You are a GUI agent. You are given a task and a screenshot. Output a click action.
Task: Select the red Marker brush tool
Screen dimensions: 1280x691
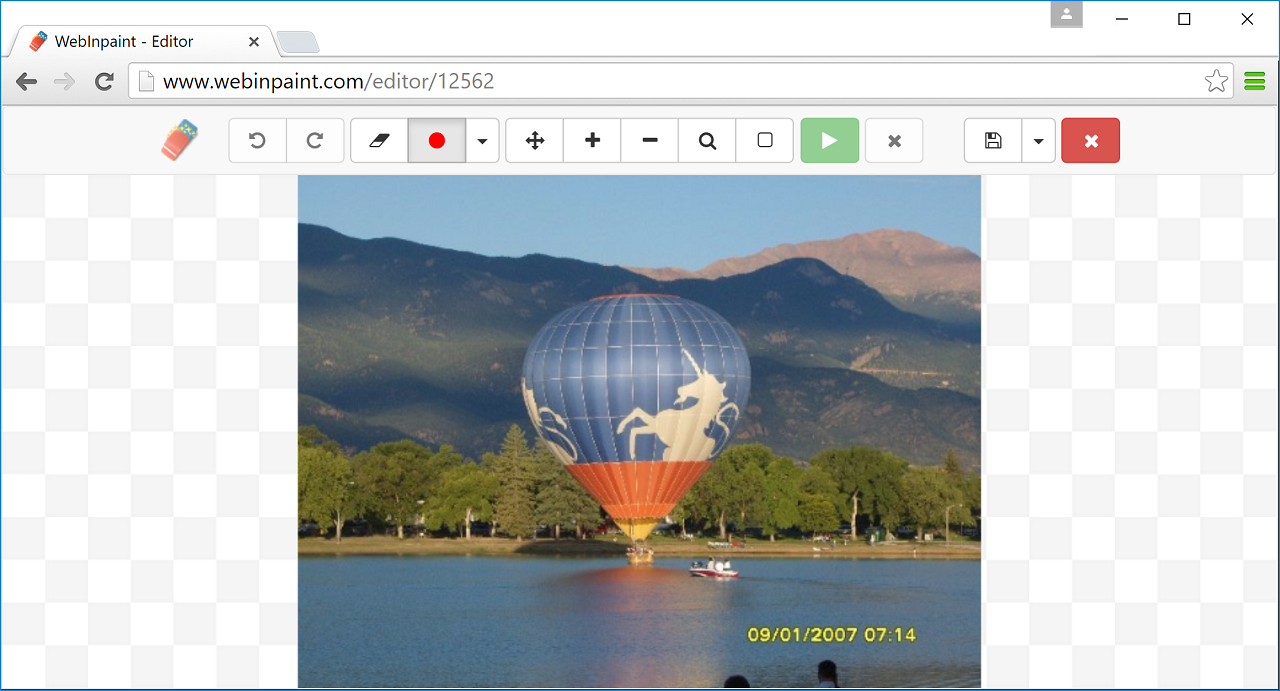436,140
